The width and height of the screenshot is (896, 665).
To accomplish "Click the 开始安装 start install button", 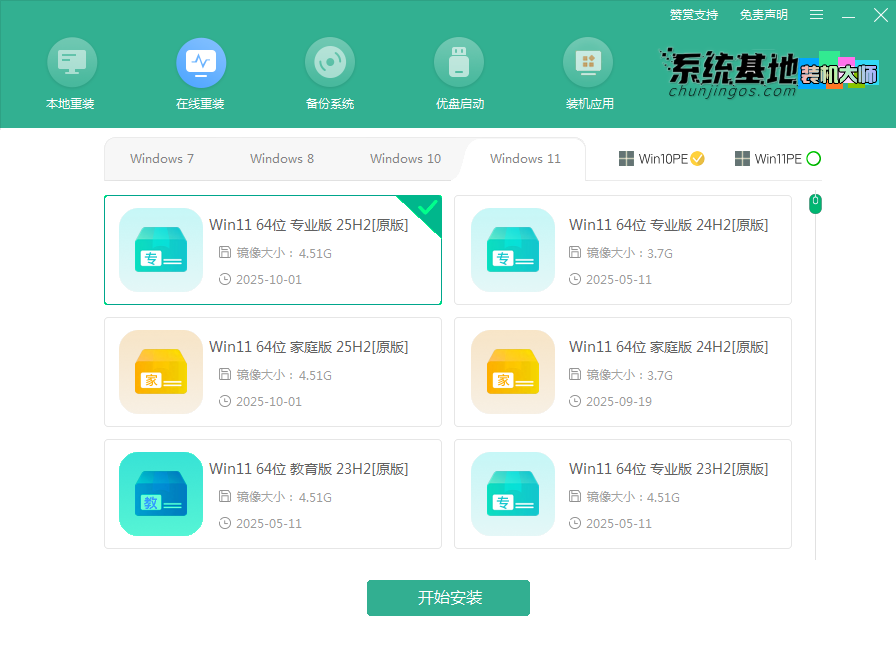I will coord(448,598).
